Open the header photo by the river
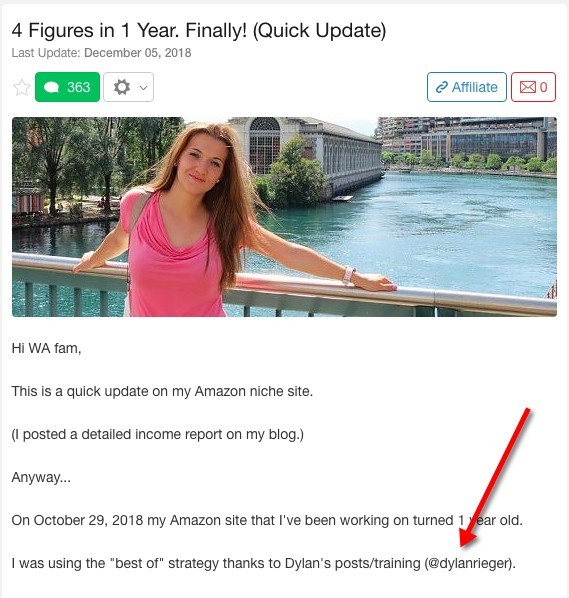569x598 pixels. point(284,217)
